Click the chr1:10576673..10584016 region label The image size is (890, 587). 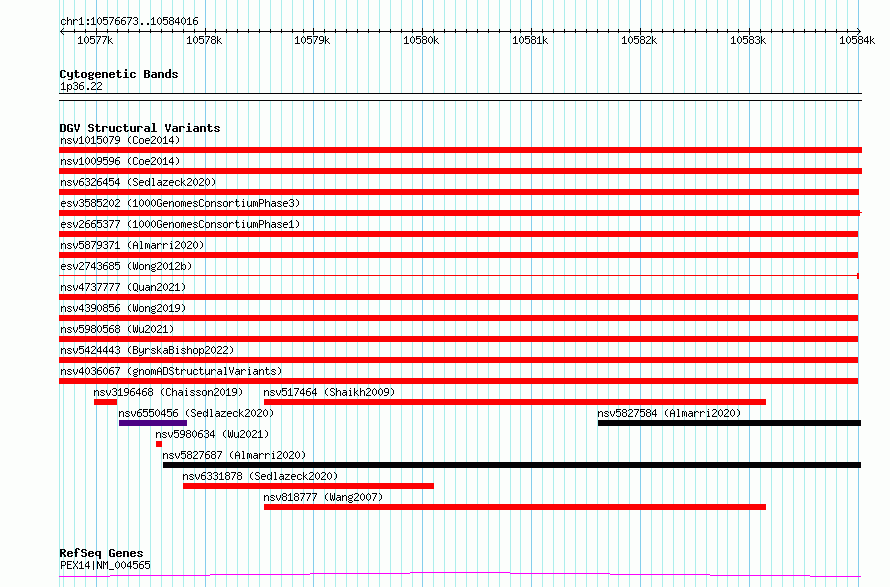(x=129, y=22)
